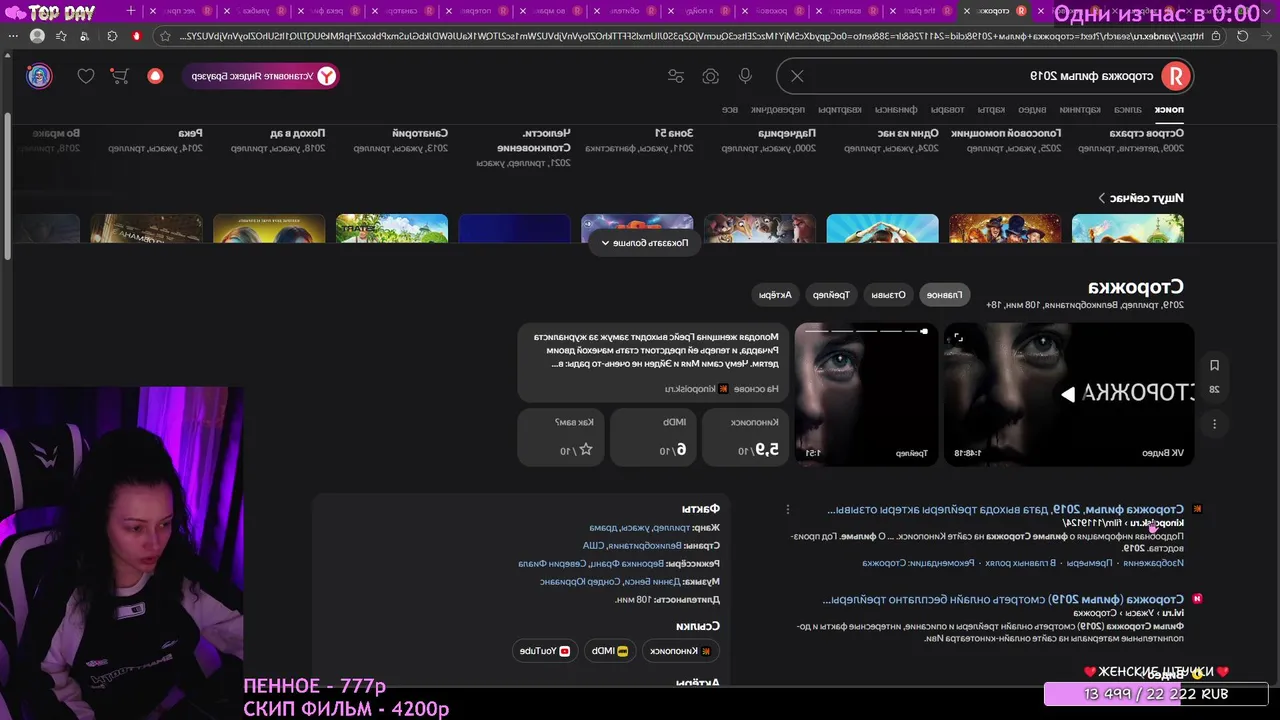
Task: Open the Alice assistant red round icon
Action: tap(155, 76)
